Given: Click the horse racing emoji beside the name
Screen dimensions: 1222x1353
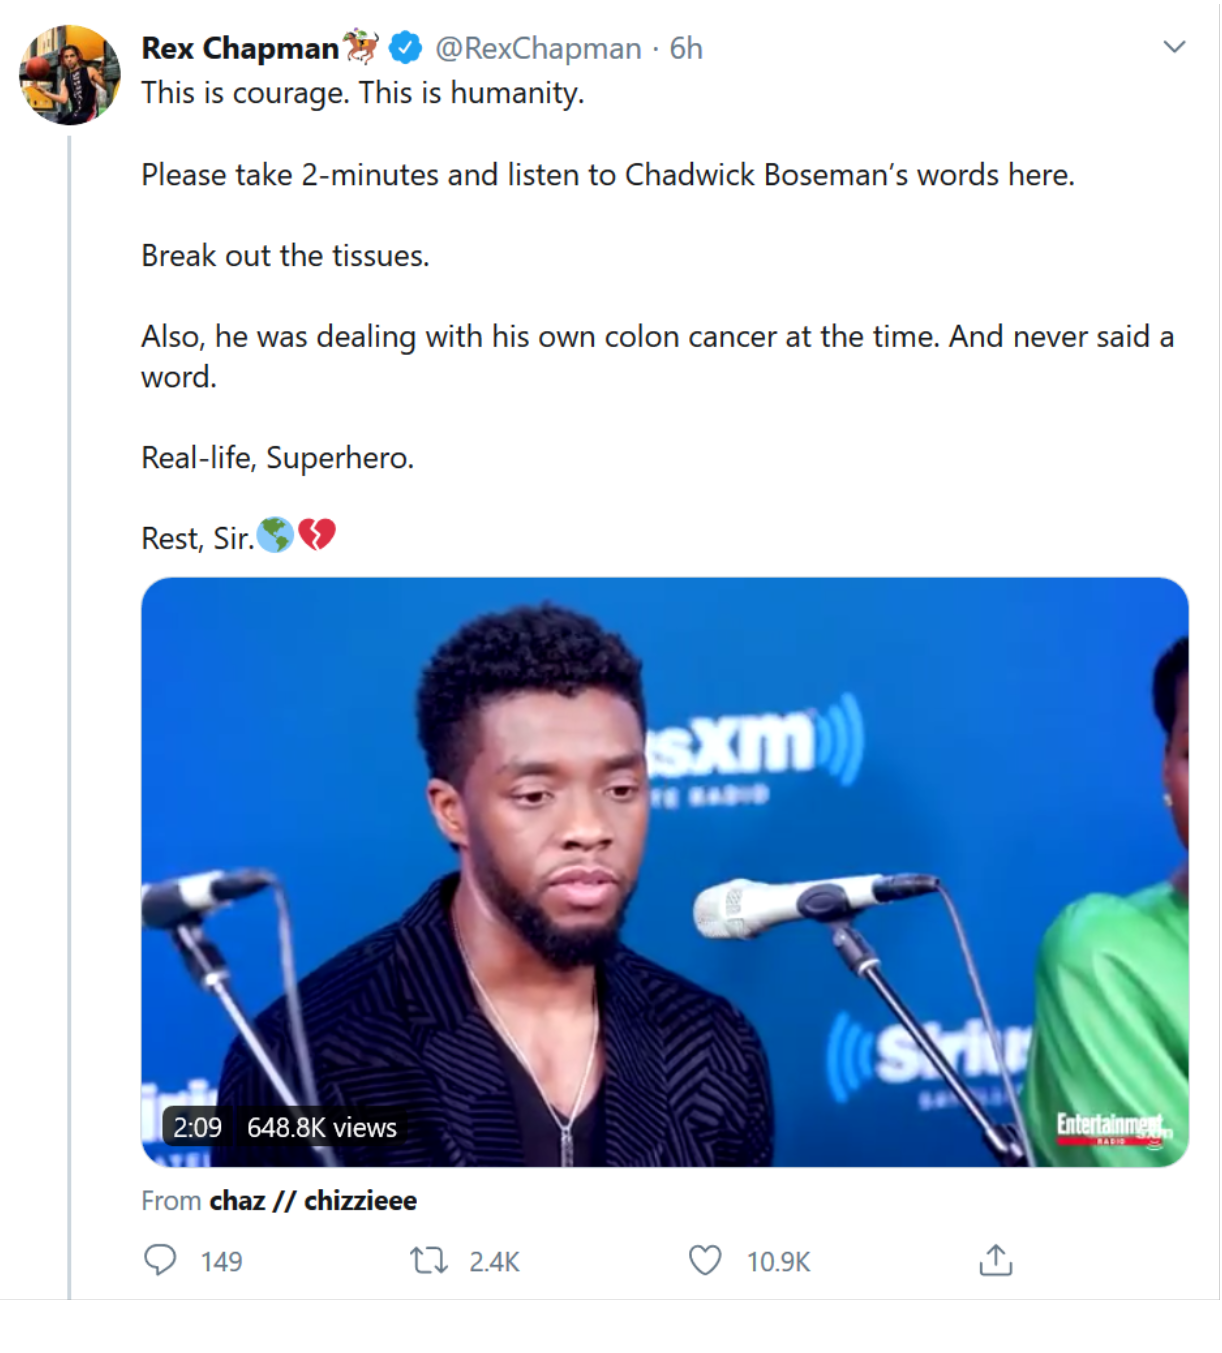Looking at the screenshot, I should point(361,46).
